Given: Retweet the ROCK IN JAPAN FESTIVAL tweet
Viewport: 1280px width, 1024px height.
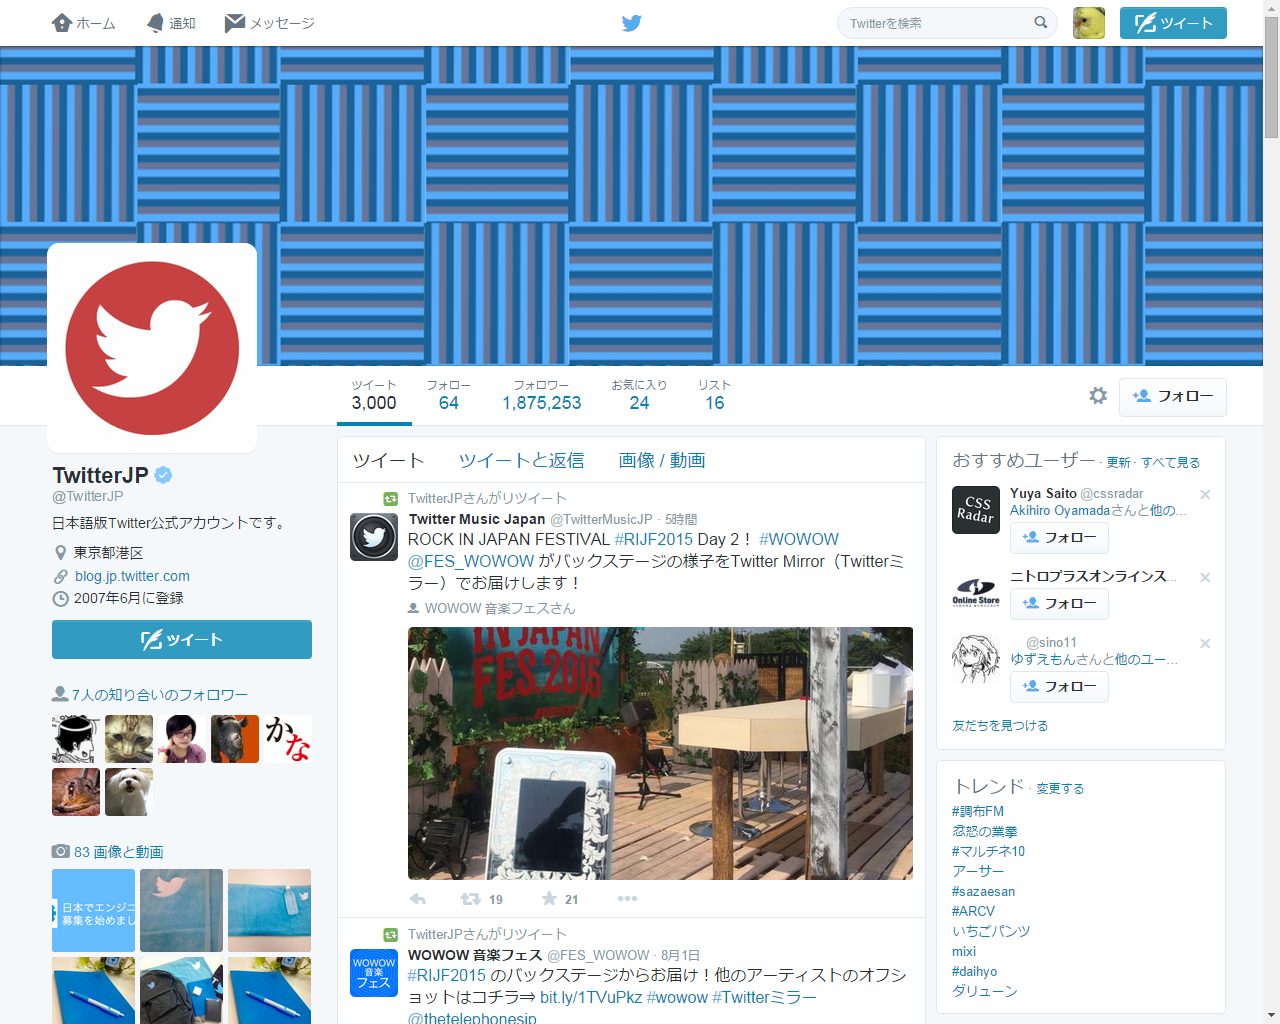Looking at the screenshot, I should point(471,899).
